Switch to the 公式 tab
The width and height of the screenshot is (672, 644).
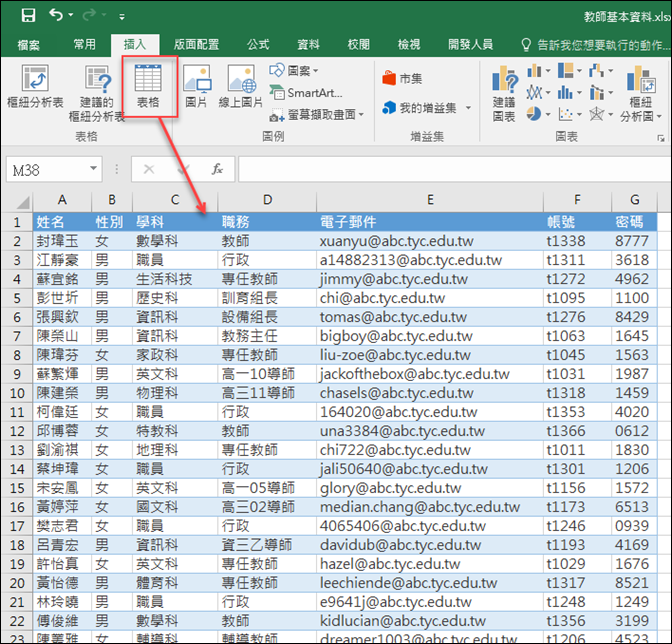pyautogui.click(x=258, y=44)
